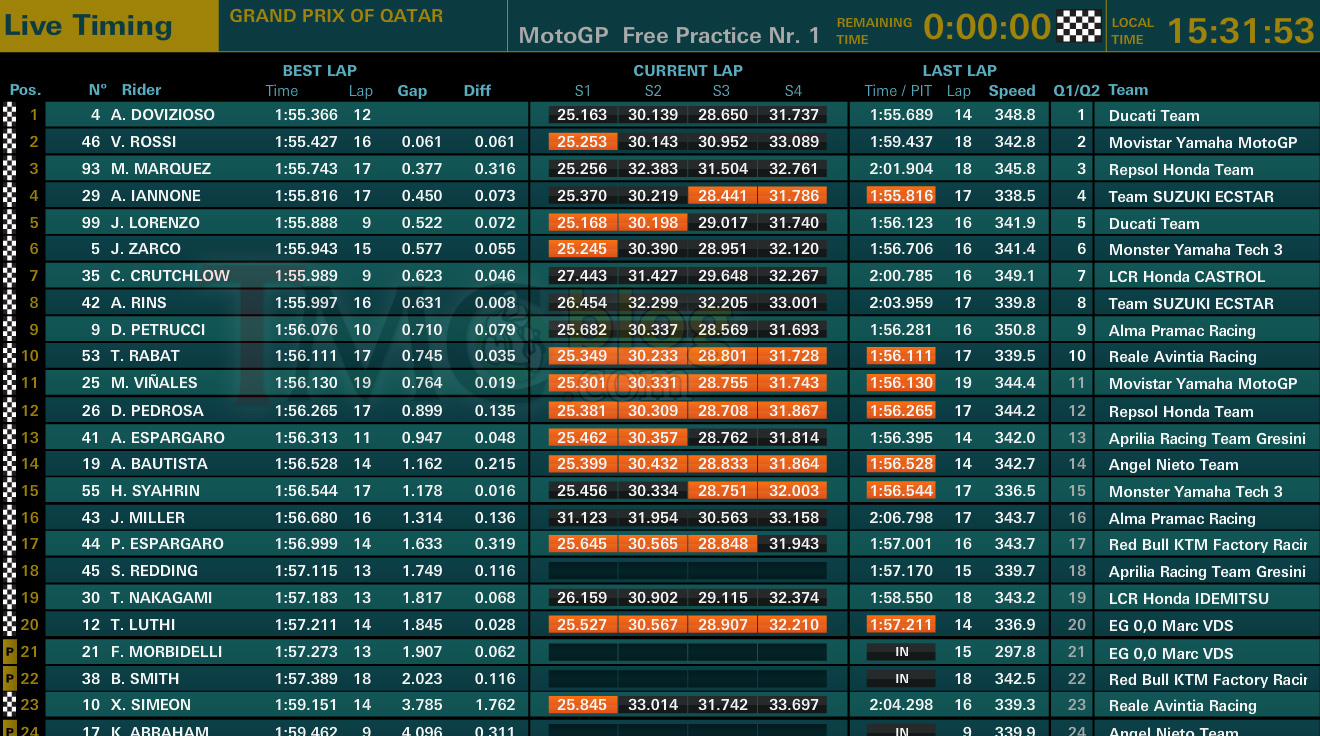Select the flag icon on M. Viñales's row
Screen dimensions: 1320x736
(10, 382)
